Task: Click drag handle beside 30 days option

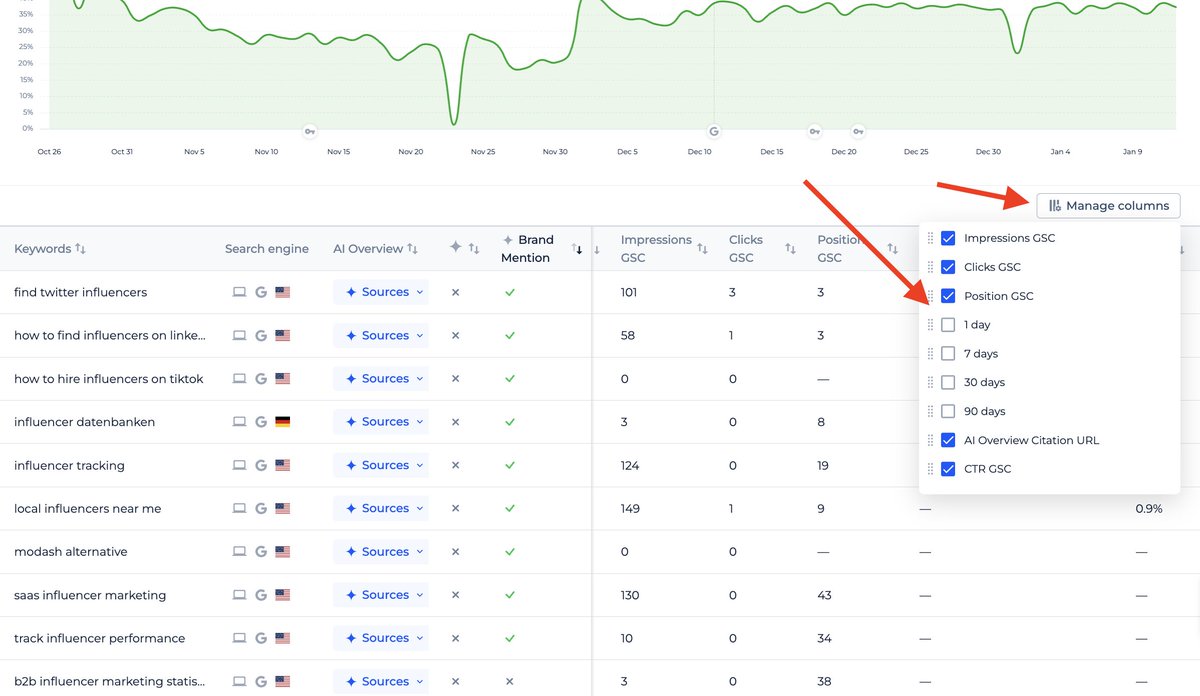Action: [x=931, y=382]
